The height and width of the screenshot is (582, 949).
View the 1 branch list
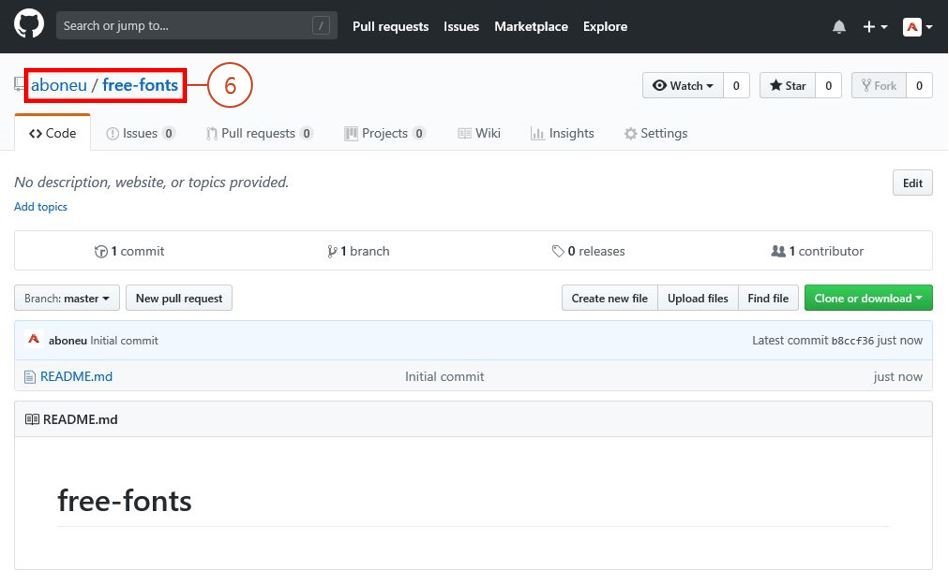coord(358,251)
